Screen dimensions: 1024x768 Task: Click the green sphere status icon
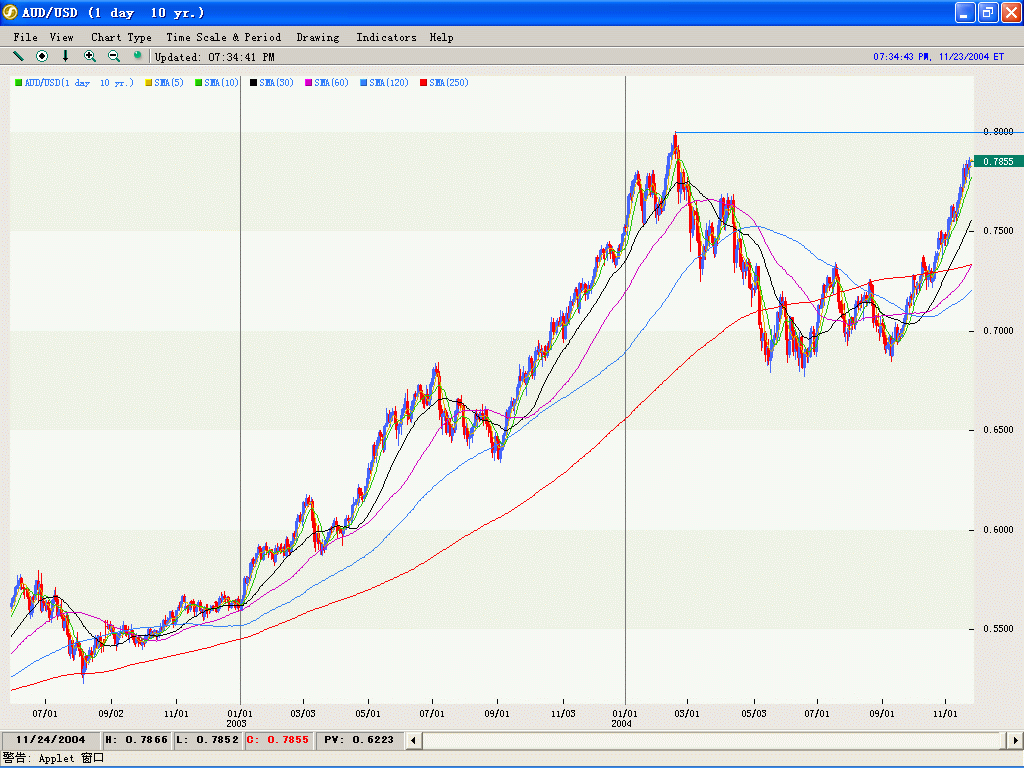(x=137, y=56)
